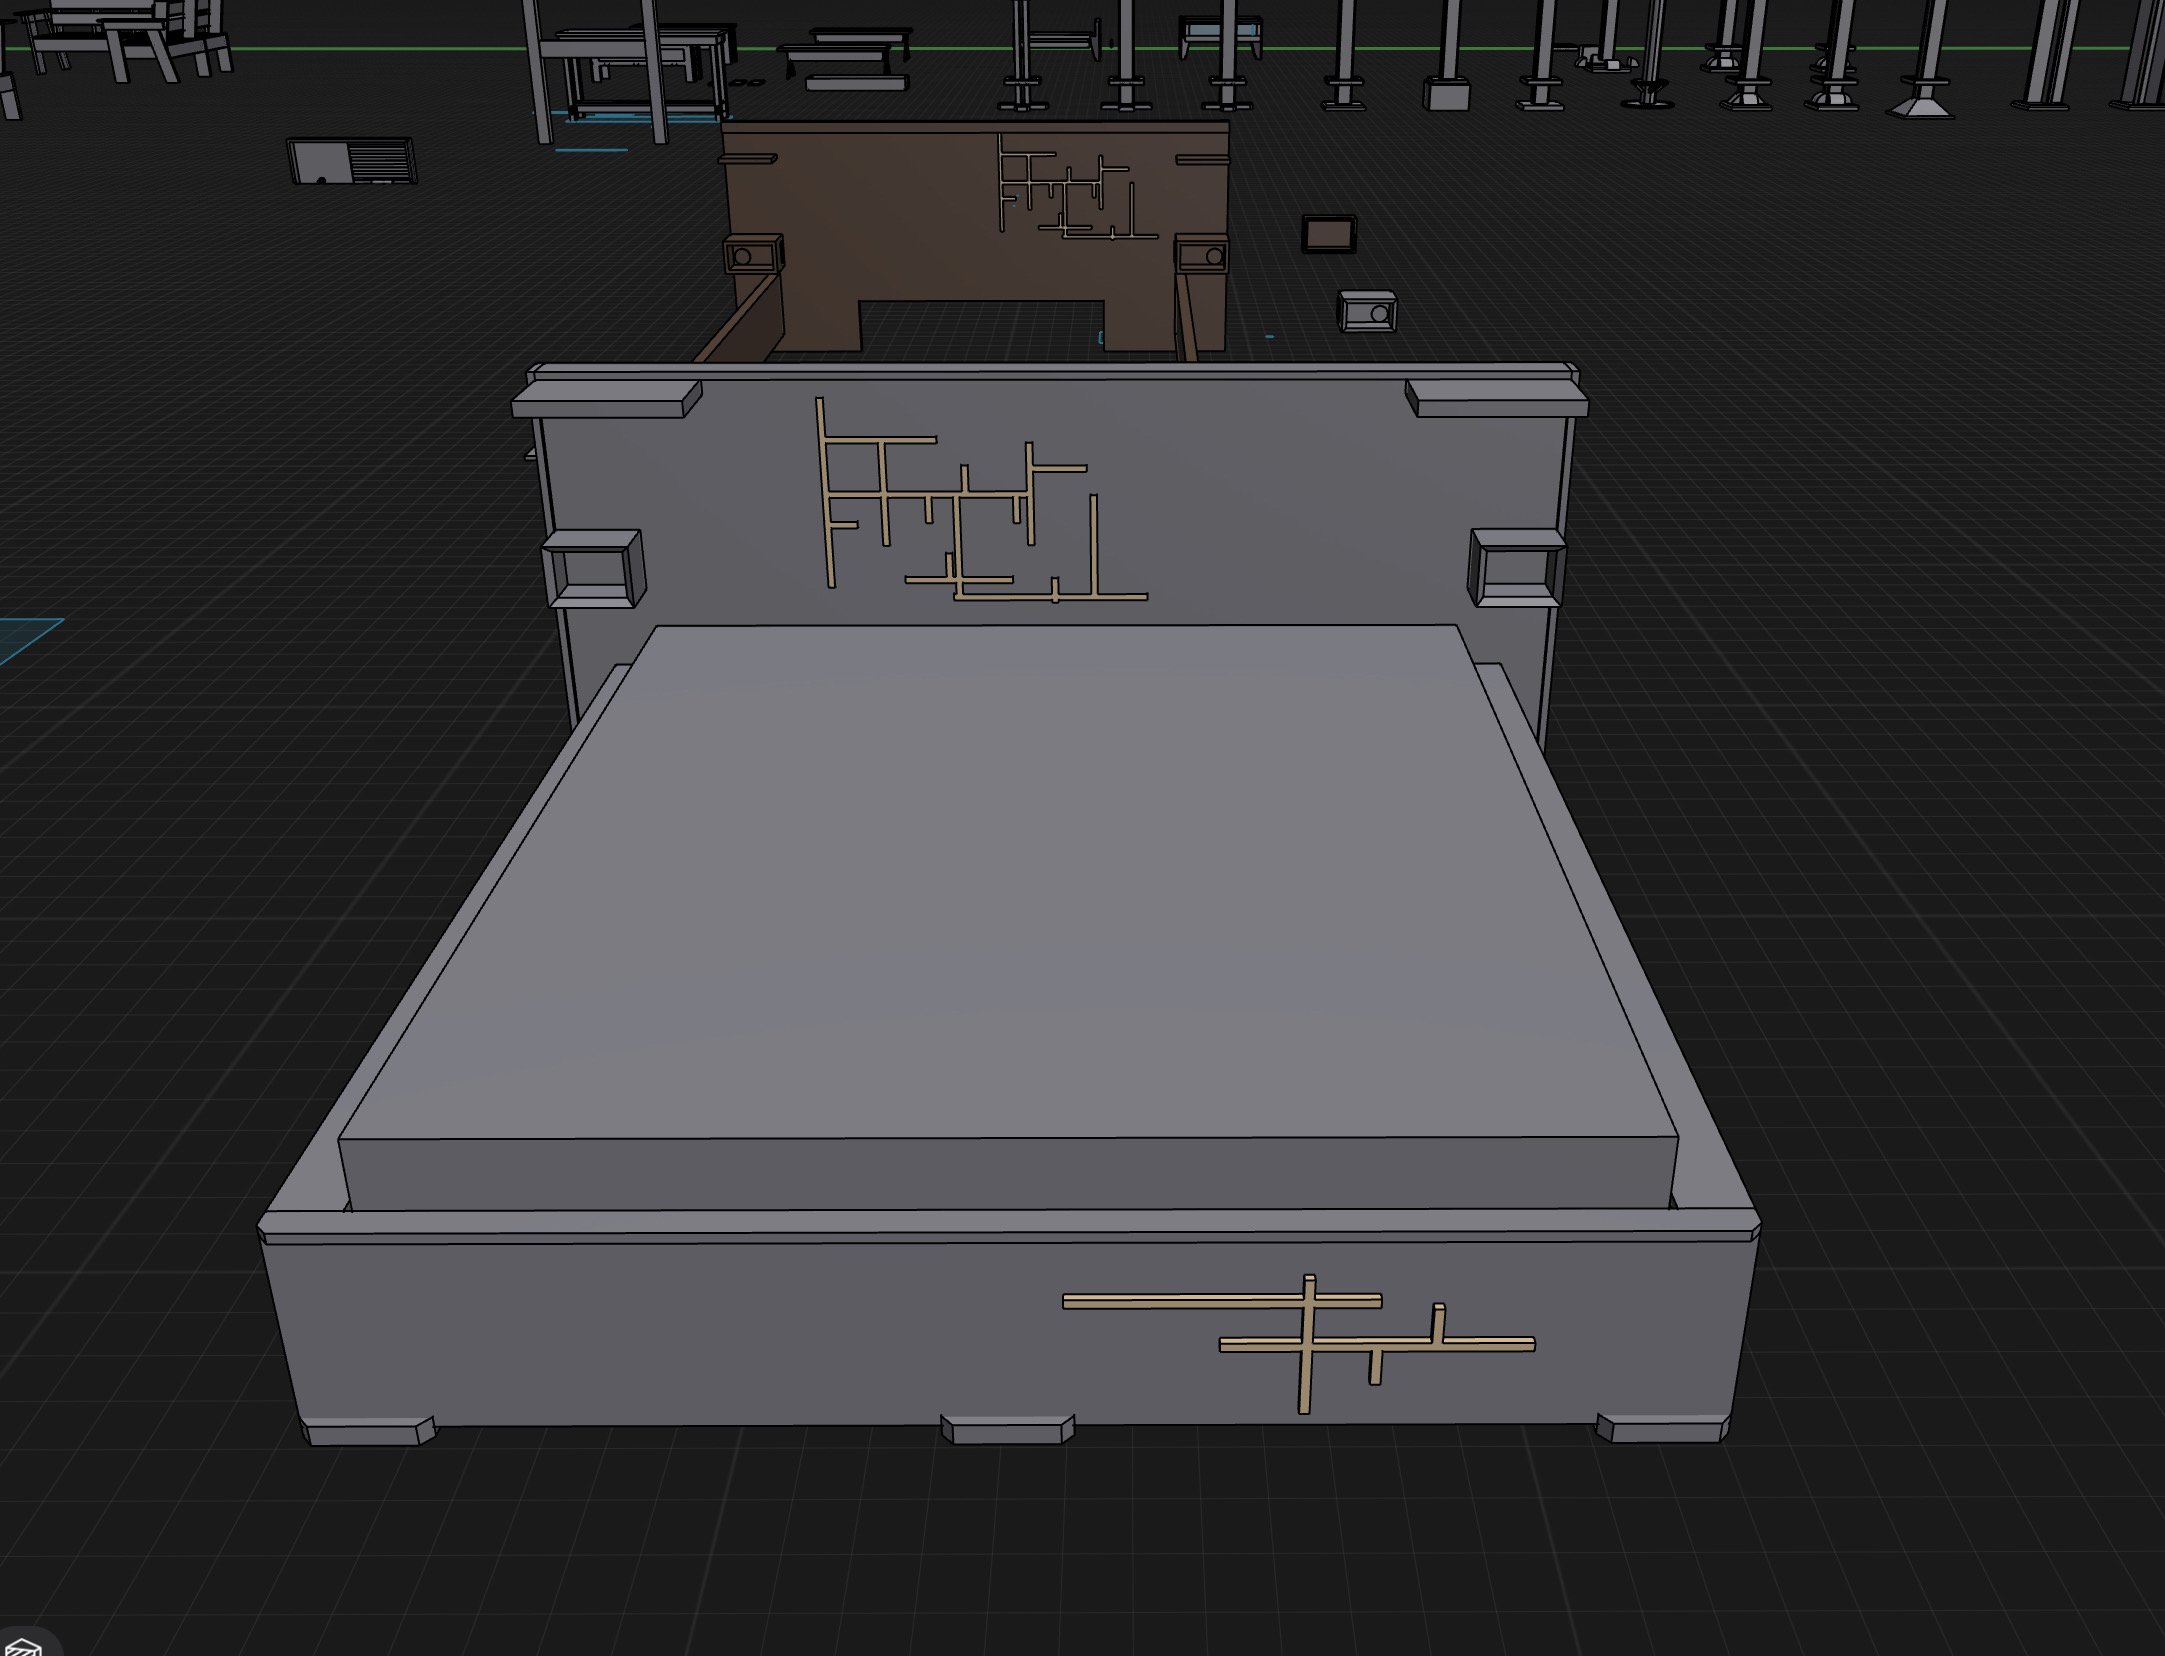Select the top-left ledge of grey headboard
The width and height of the screenshot is (2165, 1656).
[x=606, y=399]
